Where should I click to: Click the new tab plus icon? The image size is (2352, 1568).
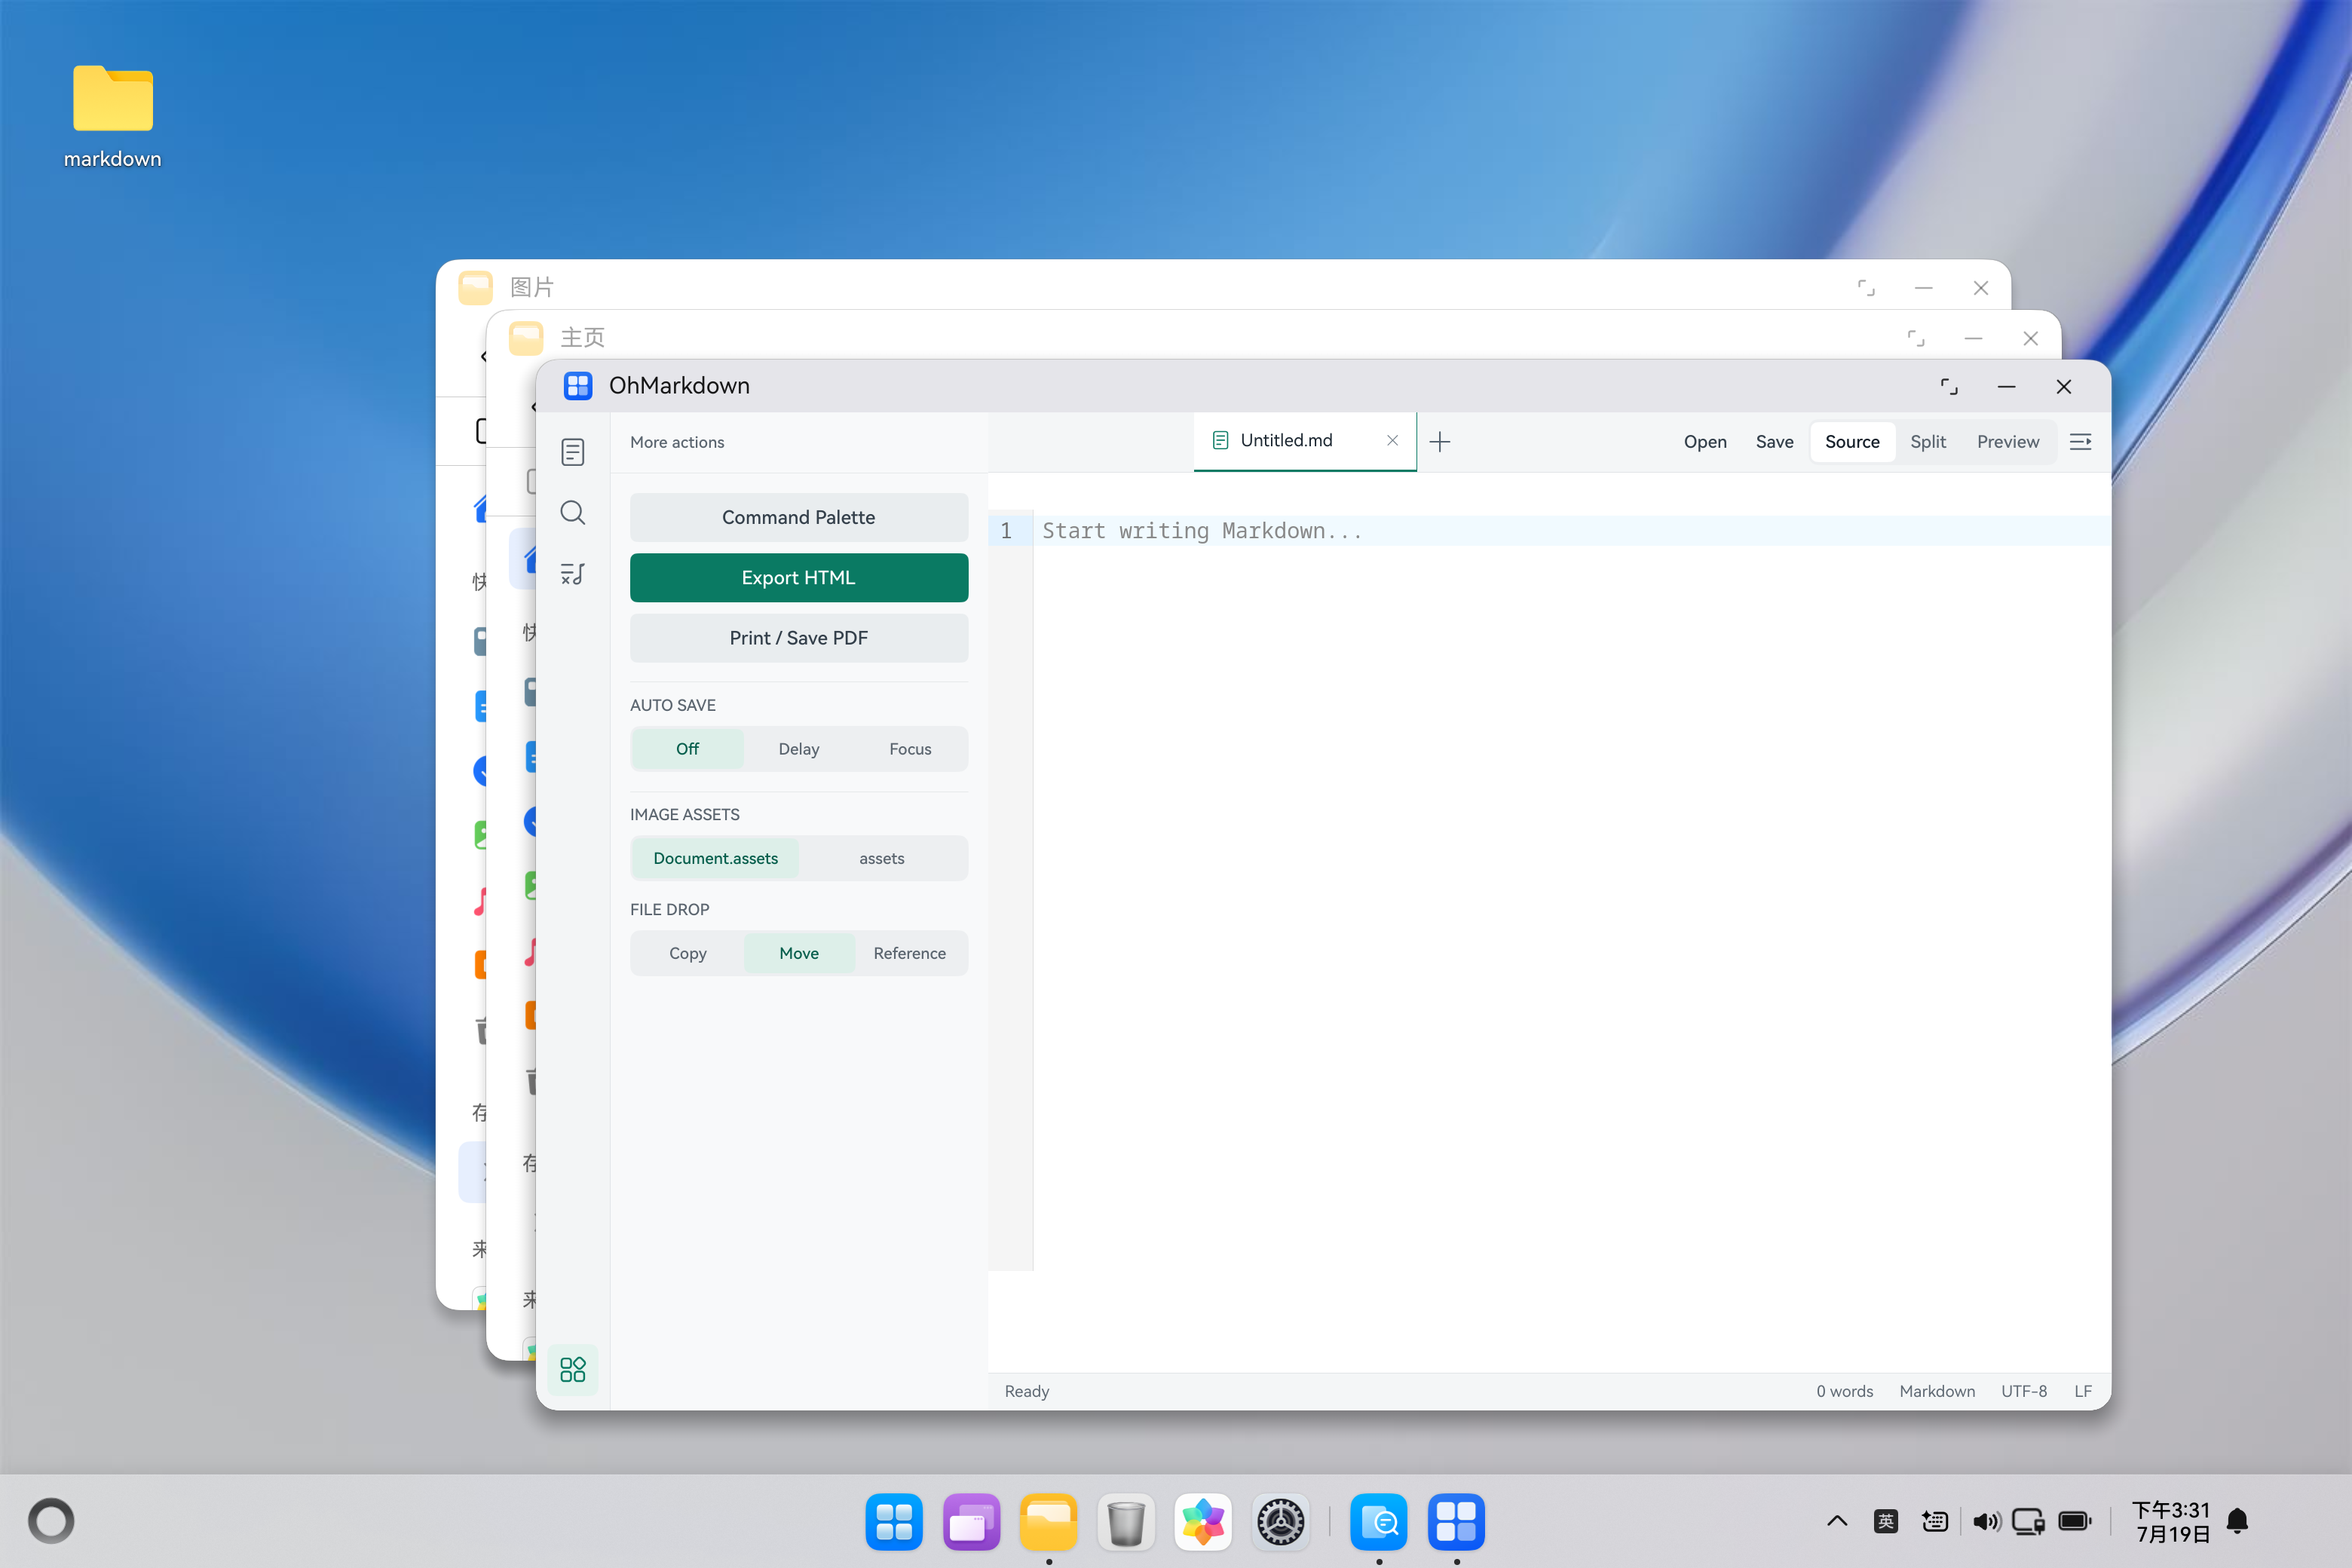pyautogui.click(x=1440, y=442)
